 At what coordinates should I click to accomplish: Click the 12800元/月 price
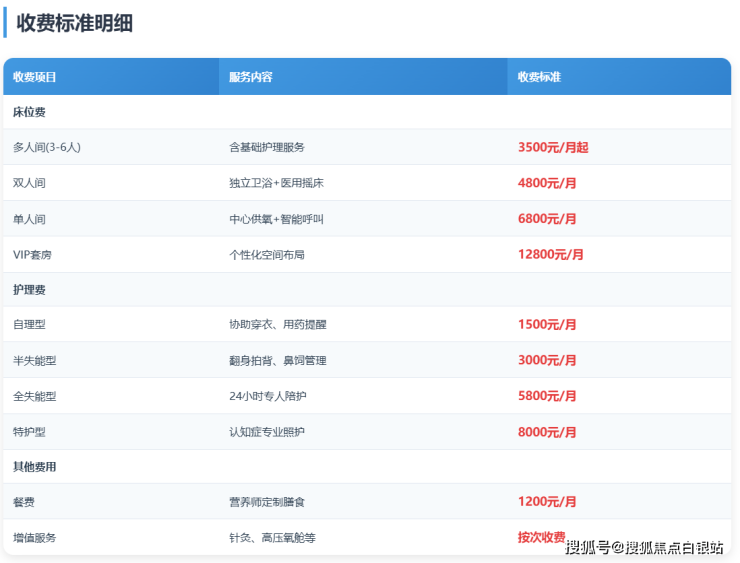point(550,255)
